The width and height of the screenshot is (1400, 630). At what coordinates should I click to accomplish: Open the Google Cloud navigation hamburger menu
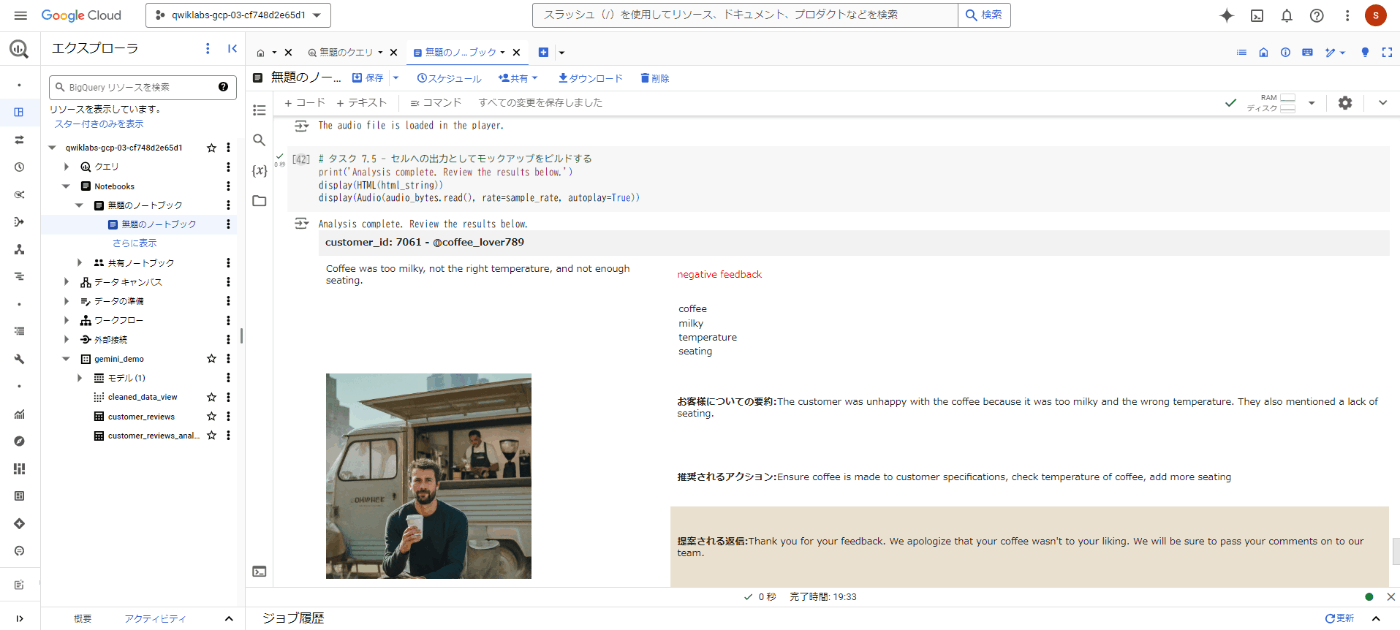pos(20,15)
